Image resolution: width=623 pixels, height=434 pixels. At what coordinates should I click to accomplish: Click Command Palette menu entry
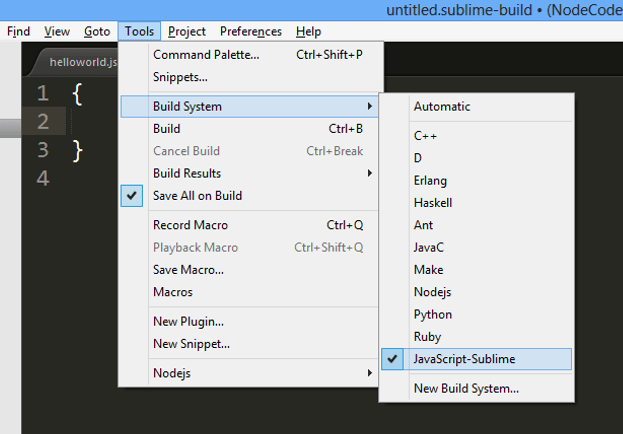205,54
